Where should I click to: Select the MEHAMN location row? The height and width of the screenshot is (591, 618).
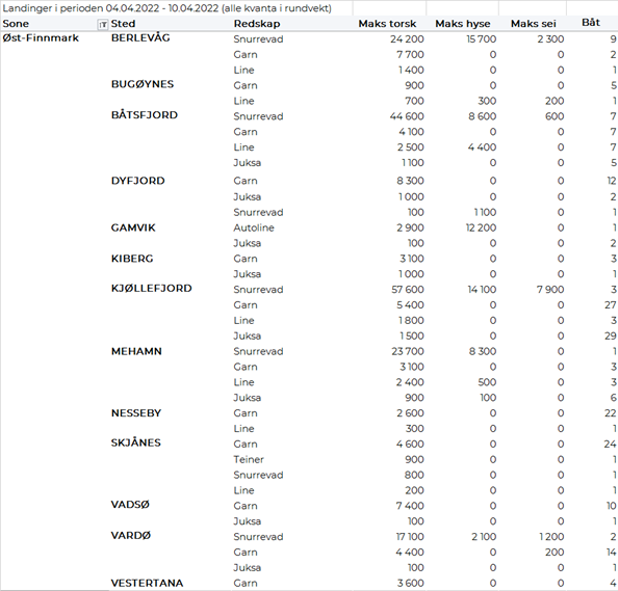[136, 351]
